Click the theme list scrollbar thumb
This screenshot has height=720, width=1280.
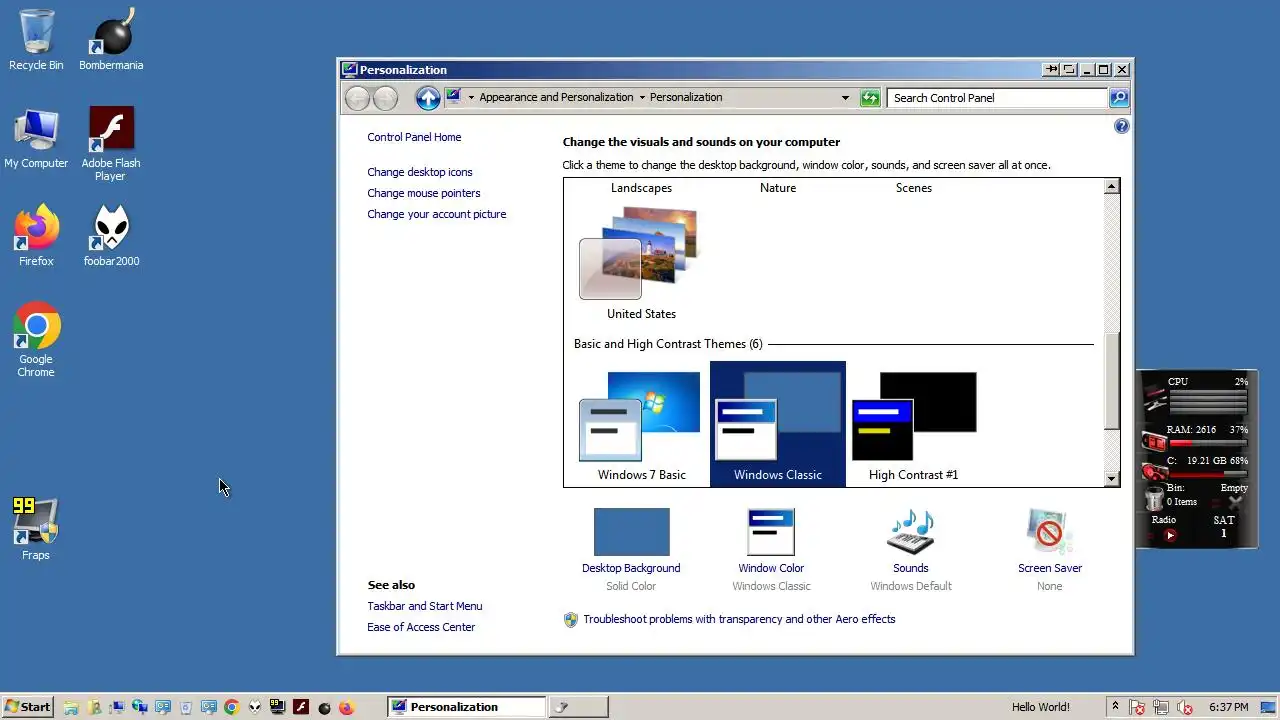[1111, 380]
